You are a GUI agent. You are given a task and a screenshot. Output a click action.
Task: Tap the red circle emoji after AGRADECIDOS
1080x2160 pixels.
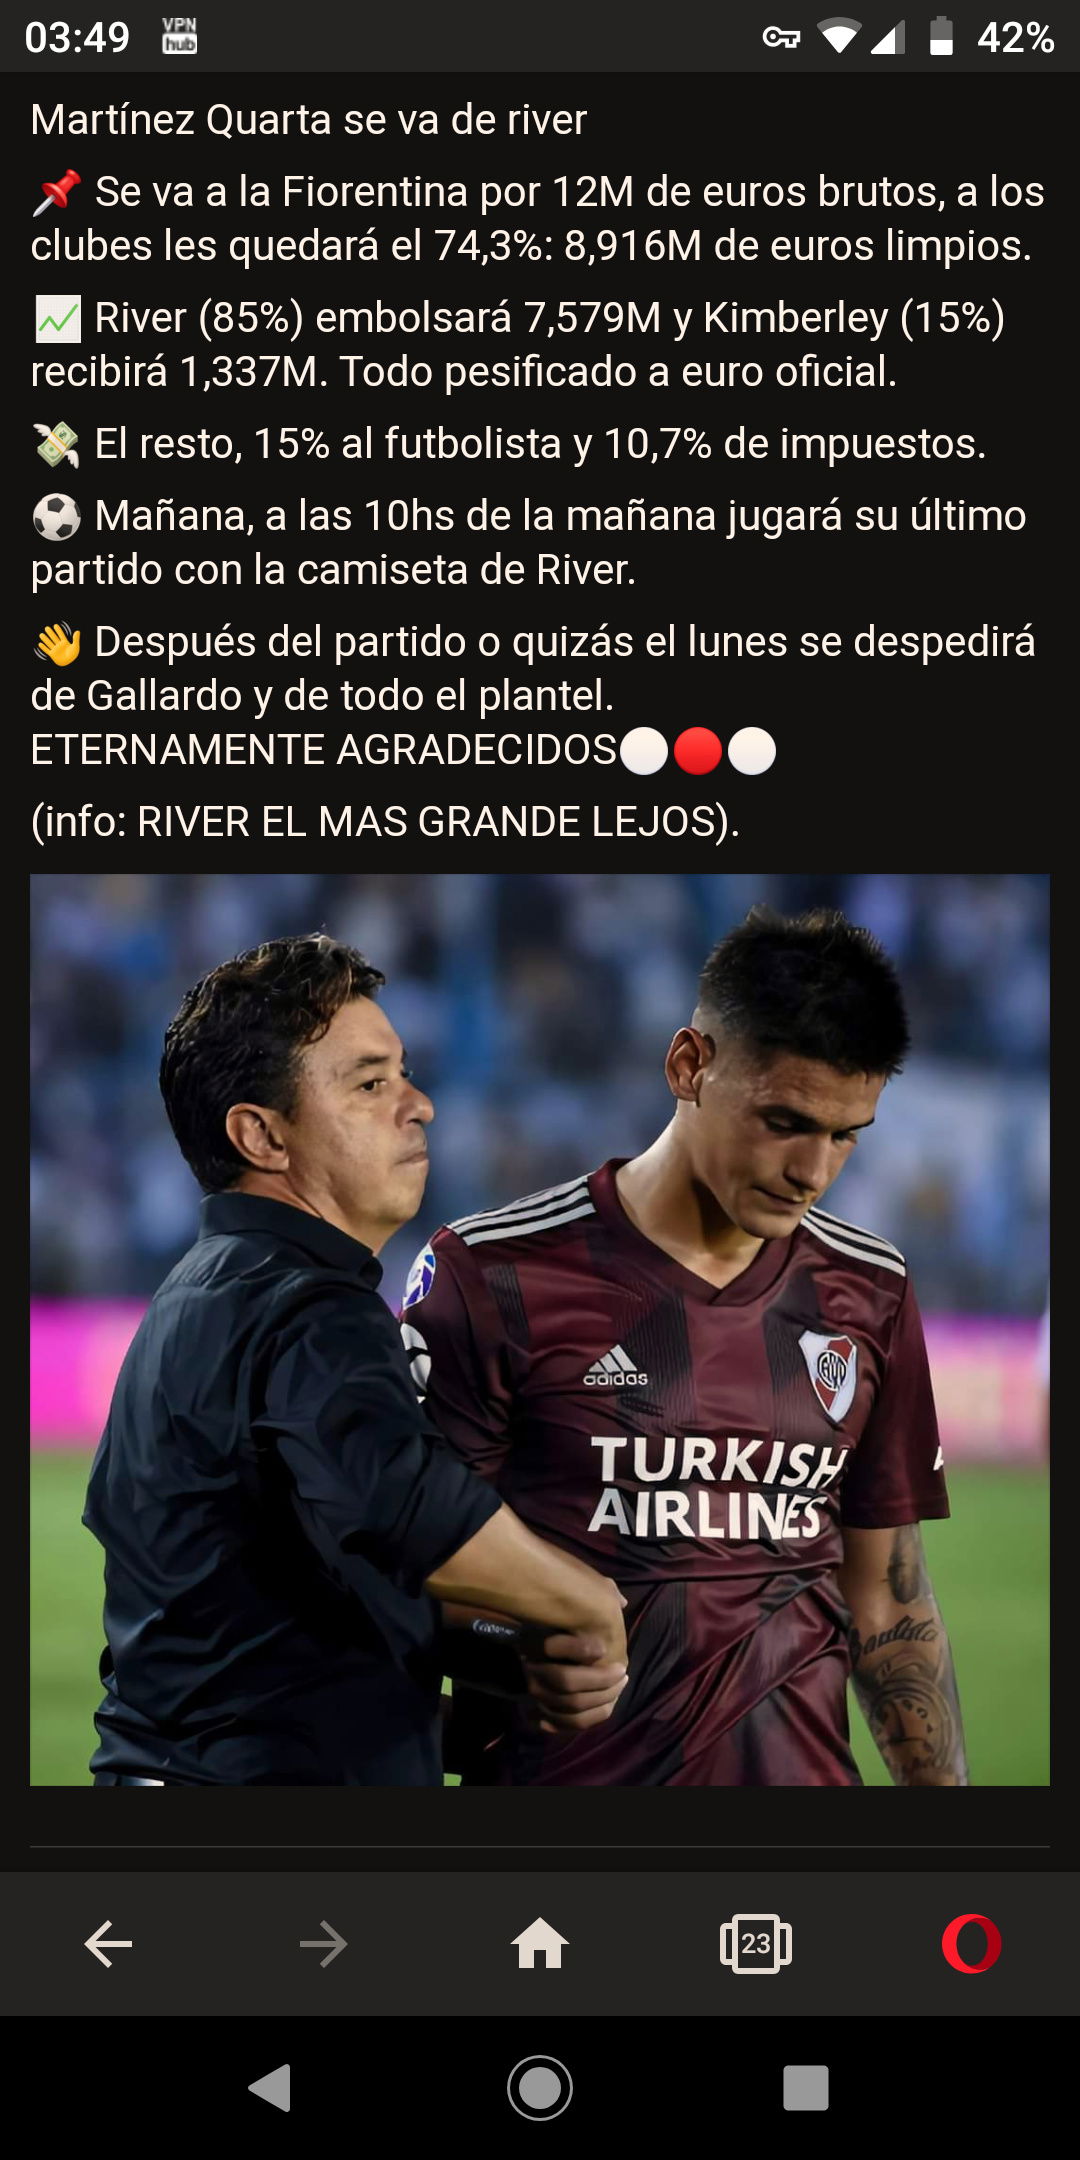pos(698,751)
